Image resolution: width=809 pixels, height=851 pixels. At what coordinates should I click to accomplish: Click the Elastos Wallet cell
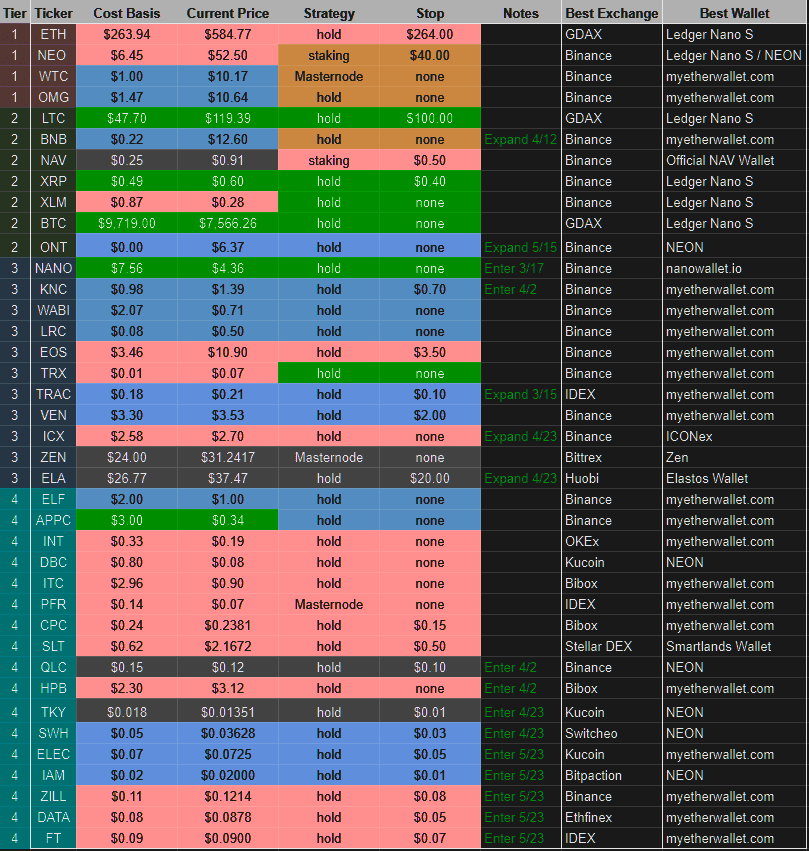[x=734, y=478]
